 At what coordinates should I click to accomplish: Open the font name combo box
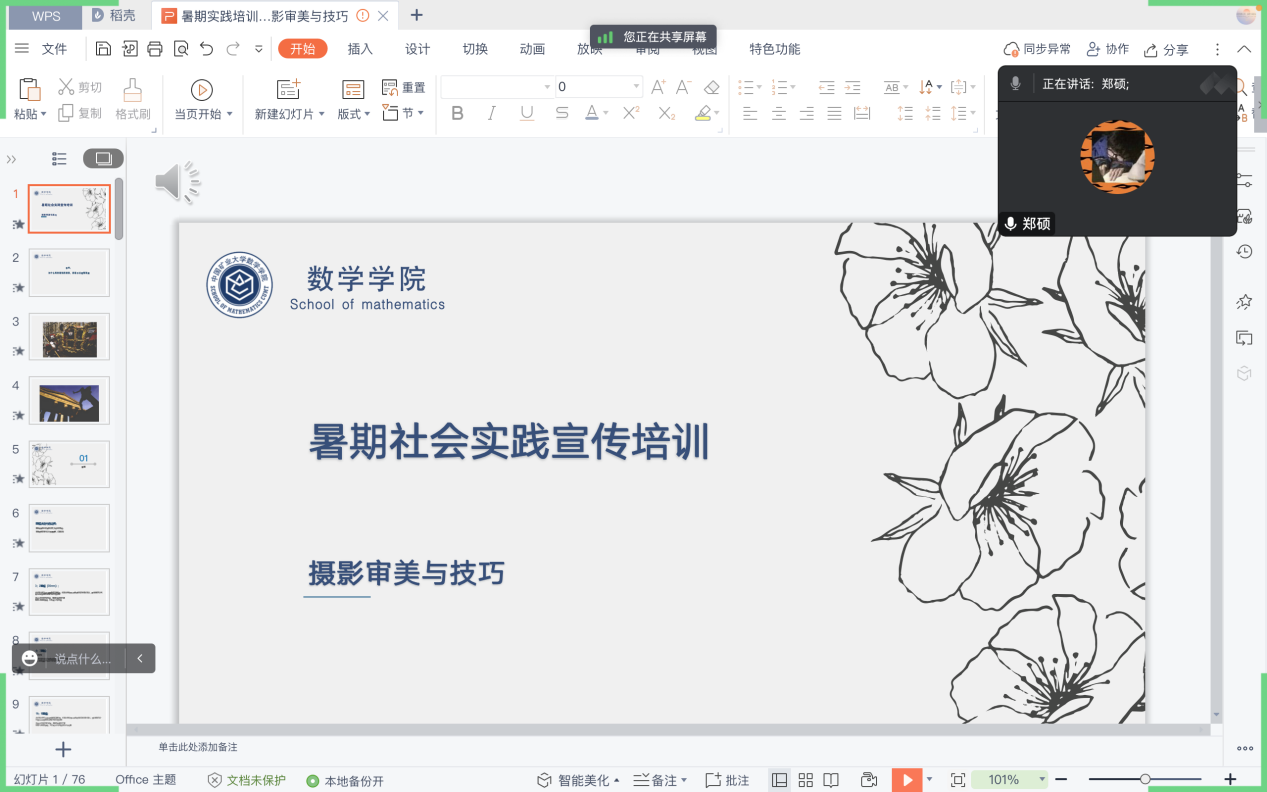tap(497, 87)
